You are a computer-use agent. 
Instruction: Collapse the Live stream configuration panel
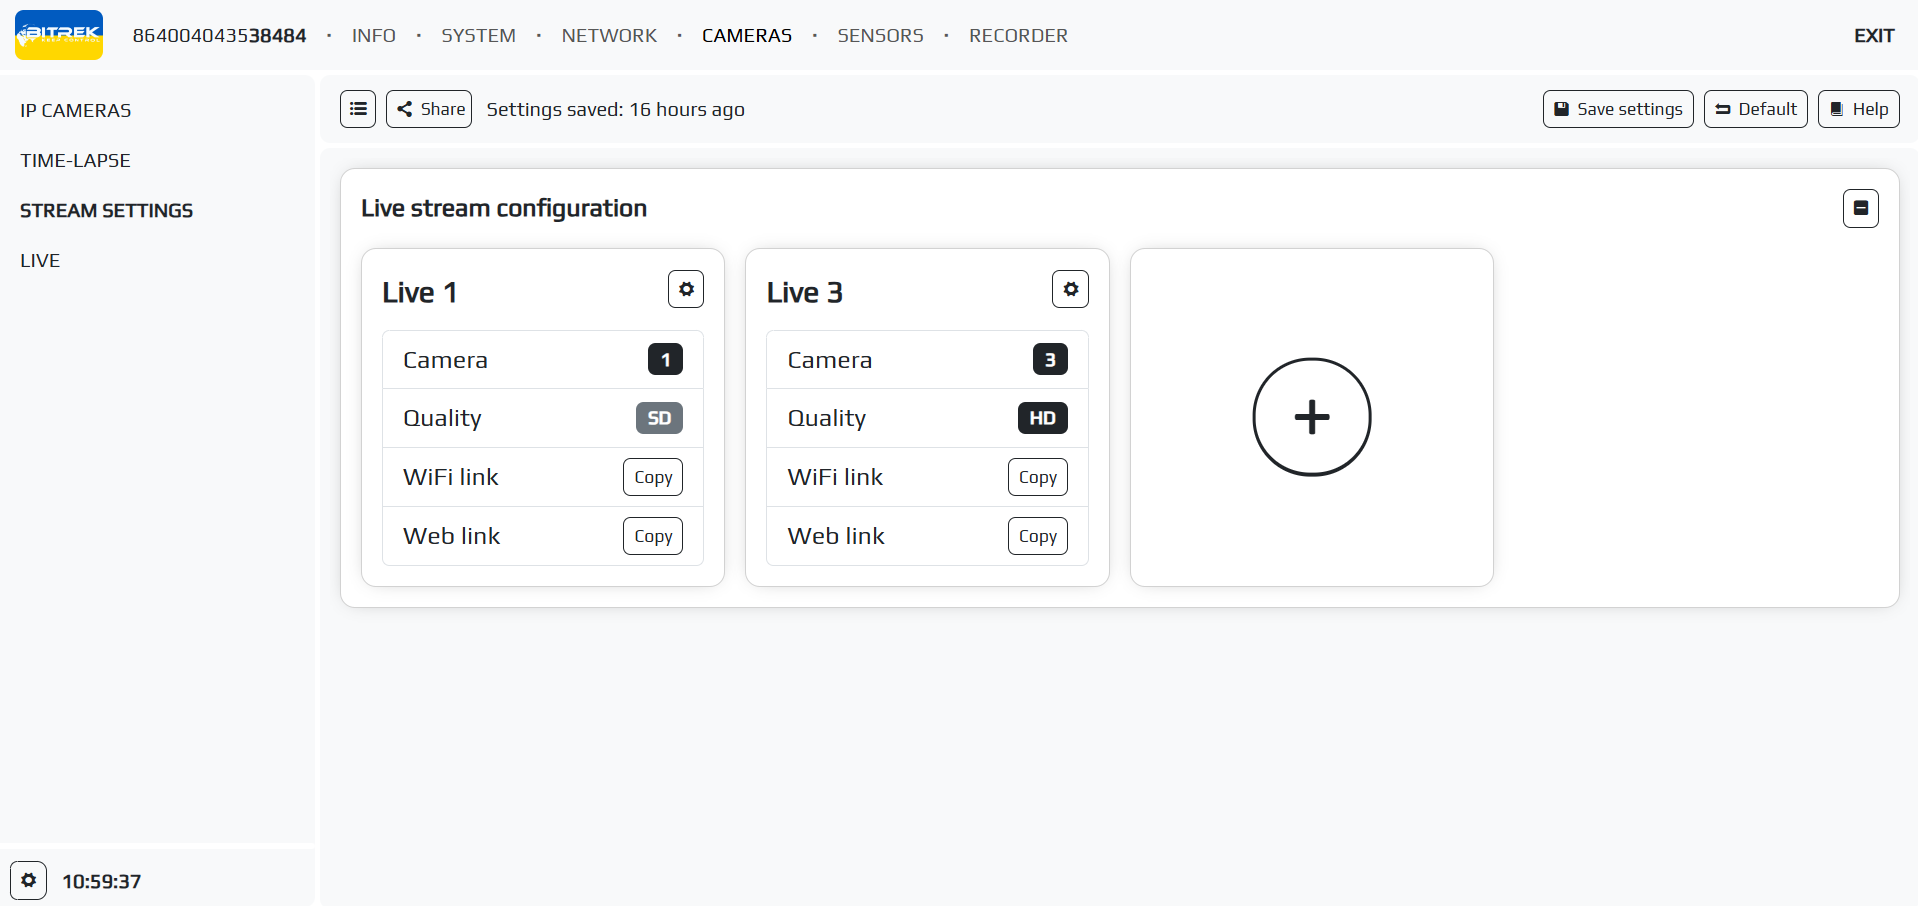1860,208
